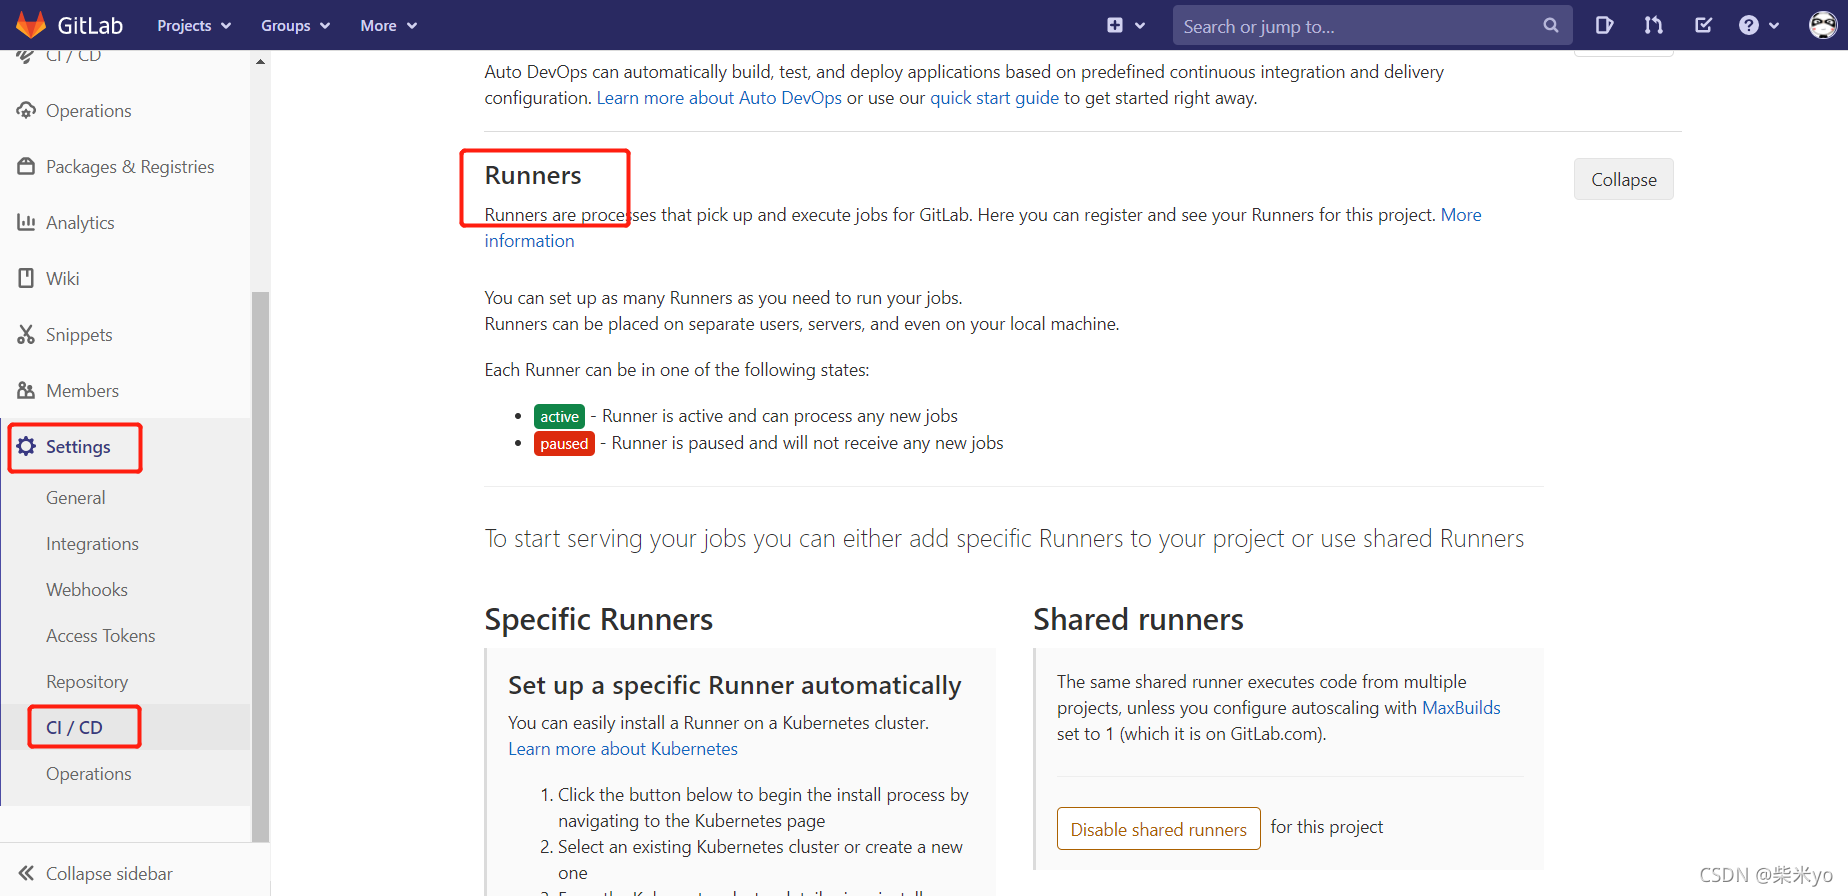Open the Members page
The image size is (1848, 896).
pos(82,391)
